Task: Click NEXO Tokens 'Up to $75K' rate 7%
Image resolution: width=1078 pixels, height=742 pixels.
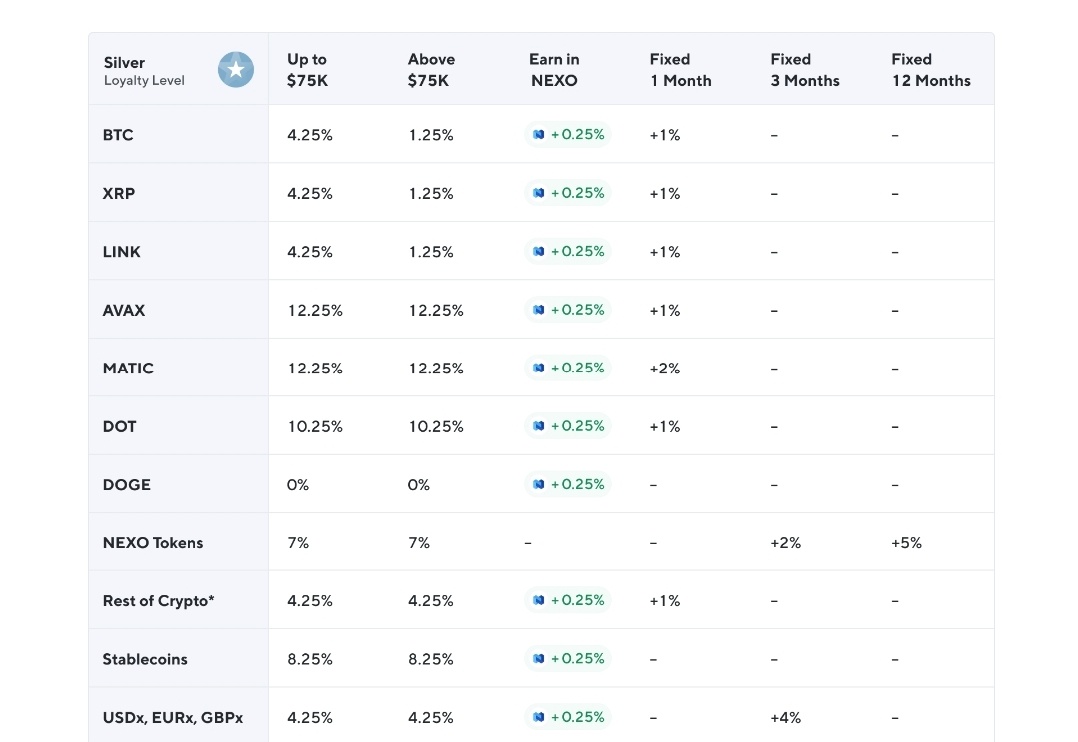Action: tap(298, 543)
